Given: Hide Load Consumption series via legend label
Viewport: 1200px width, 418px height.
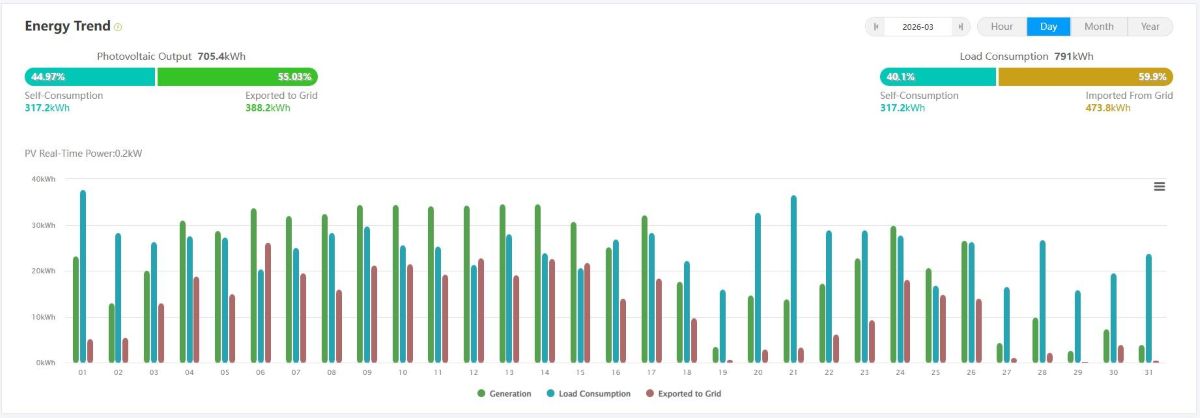Looking at the screenshot, I should coord(595,394).
